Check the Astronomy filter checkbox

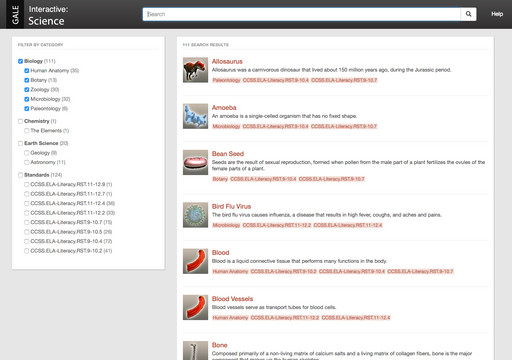tap(27, 162)
